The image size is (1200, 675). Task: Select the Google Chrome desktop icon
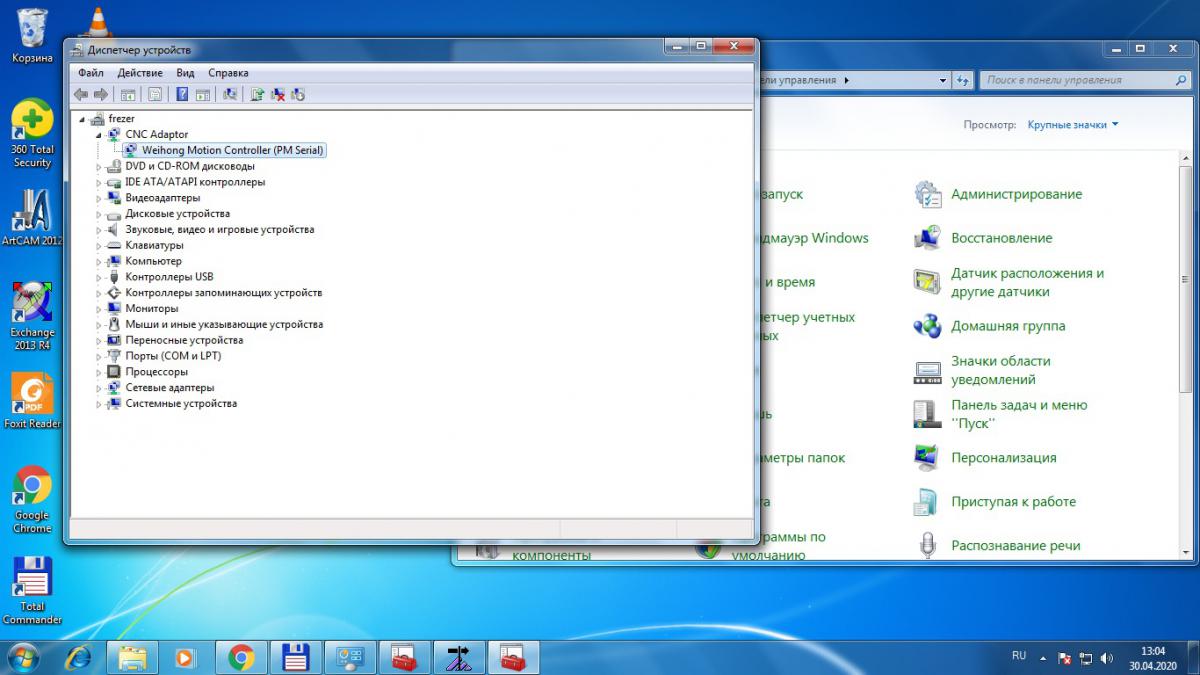(32, 500)
